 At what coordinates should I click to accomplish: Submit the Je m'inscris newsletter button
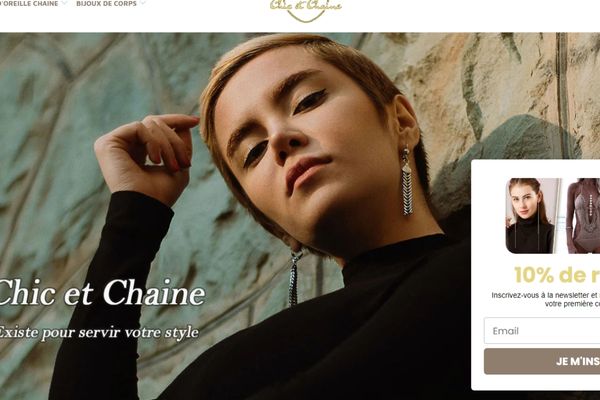coord(542,361)
